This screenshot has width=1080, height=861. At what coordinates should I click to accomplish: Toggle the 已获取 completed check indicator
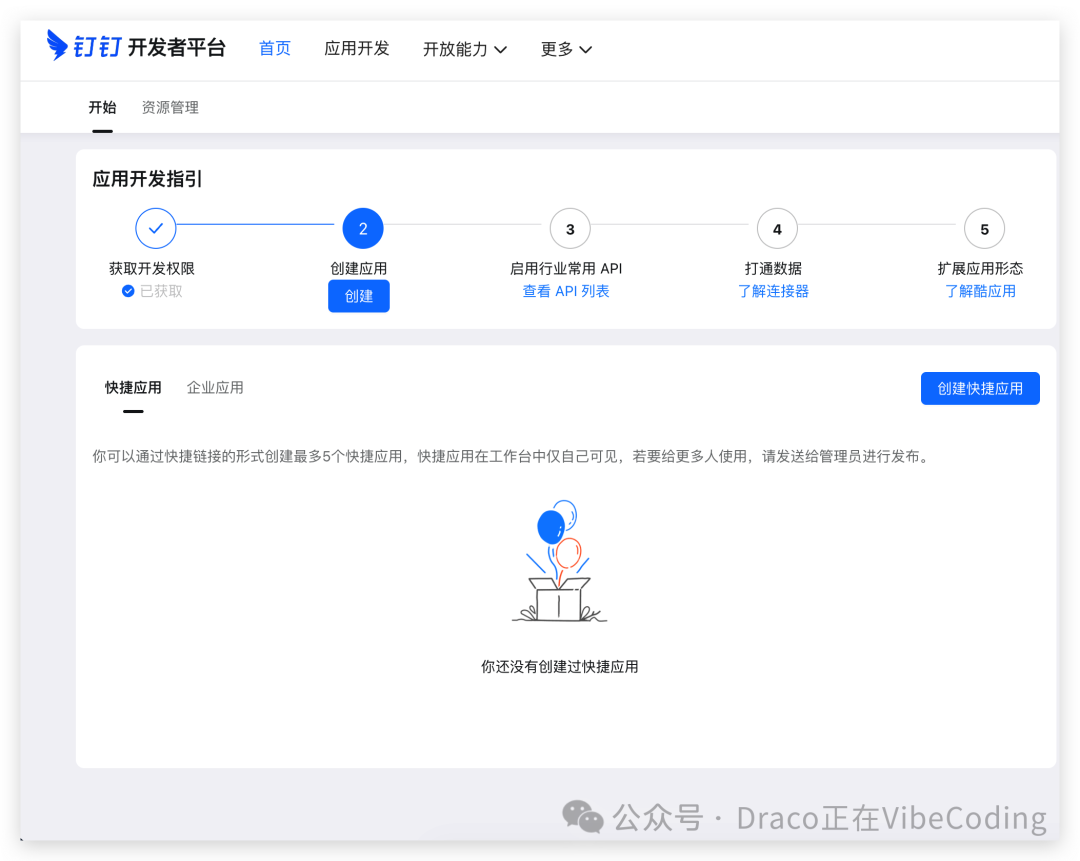coord(129,291)
